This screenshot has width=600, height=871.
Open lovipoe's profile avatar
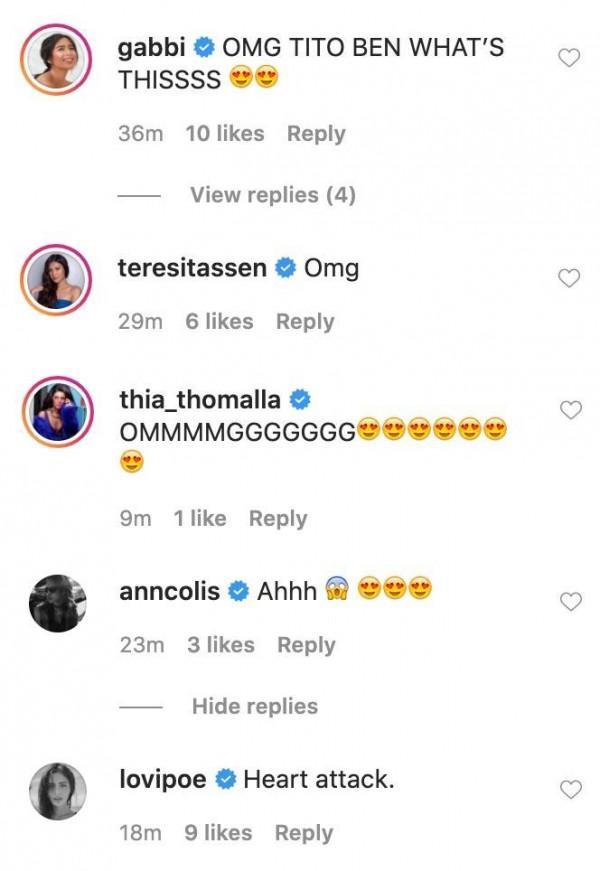pos(56,791)
